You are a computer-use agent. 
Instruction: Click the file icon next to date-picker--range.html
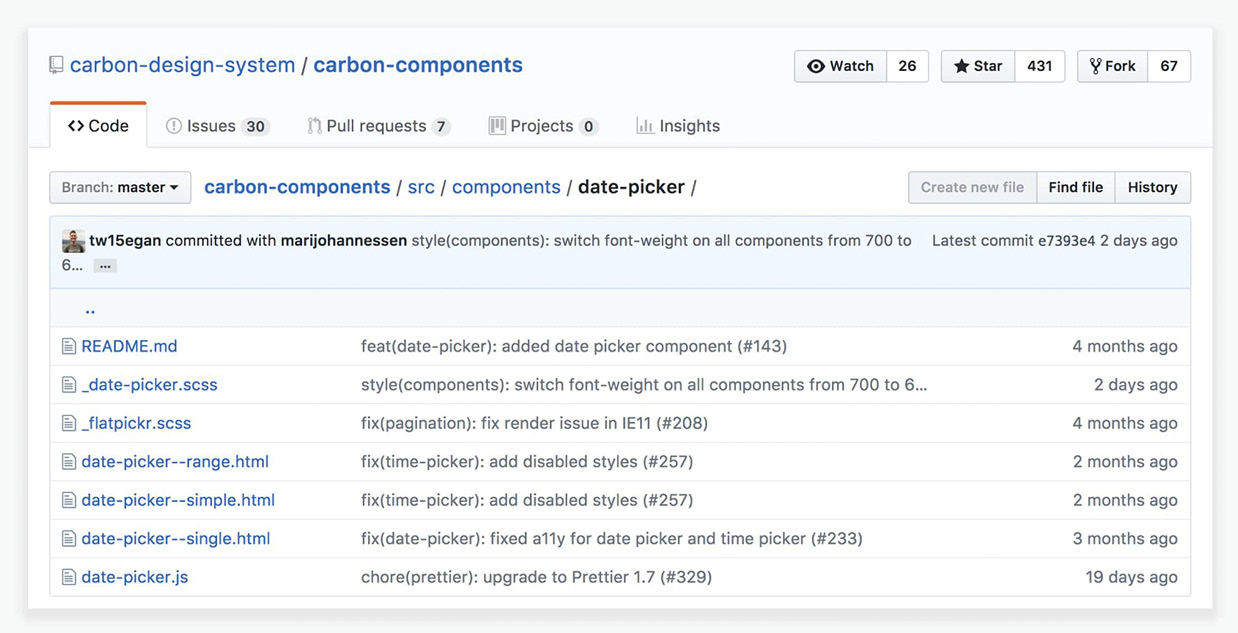(69, 462)
